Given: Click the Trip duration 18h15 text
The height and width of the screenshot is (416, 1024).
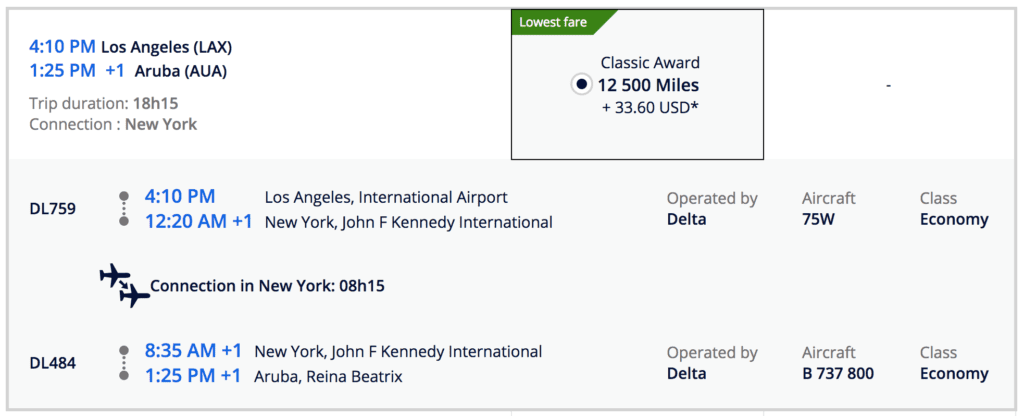Looking at the screenshot, I should tap(104, 103).
